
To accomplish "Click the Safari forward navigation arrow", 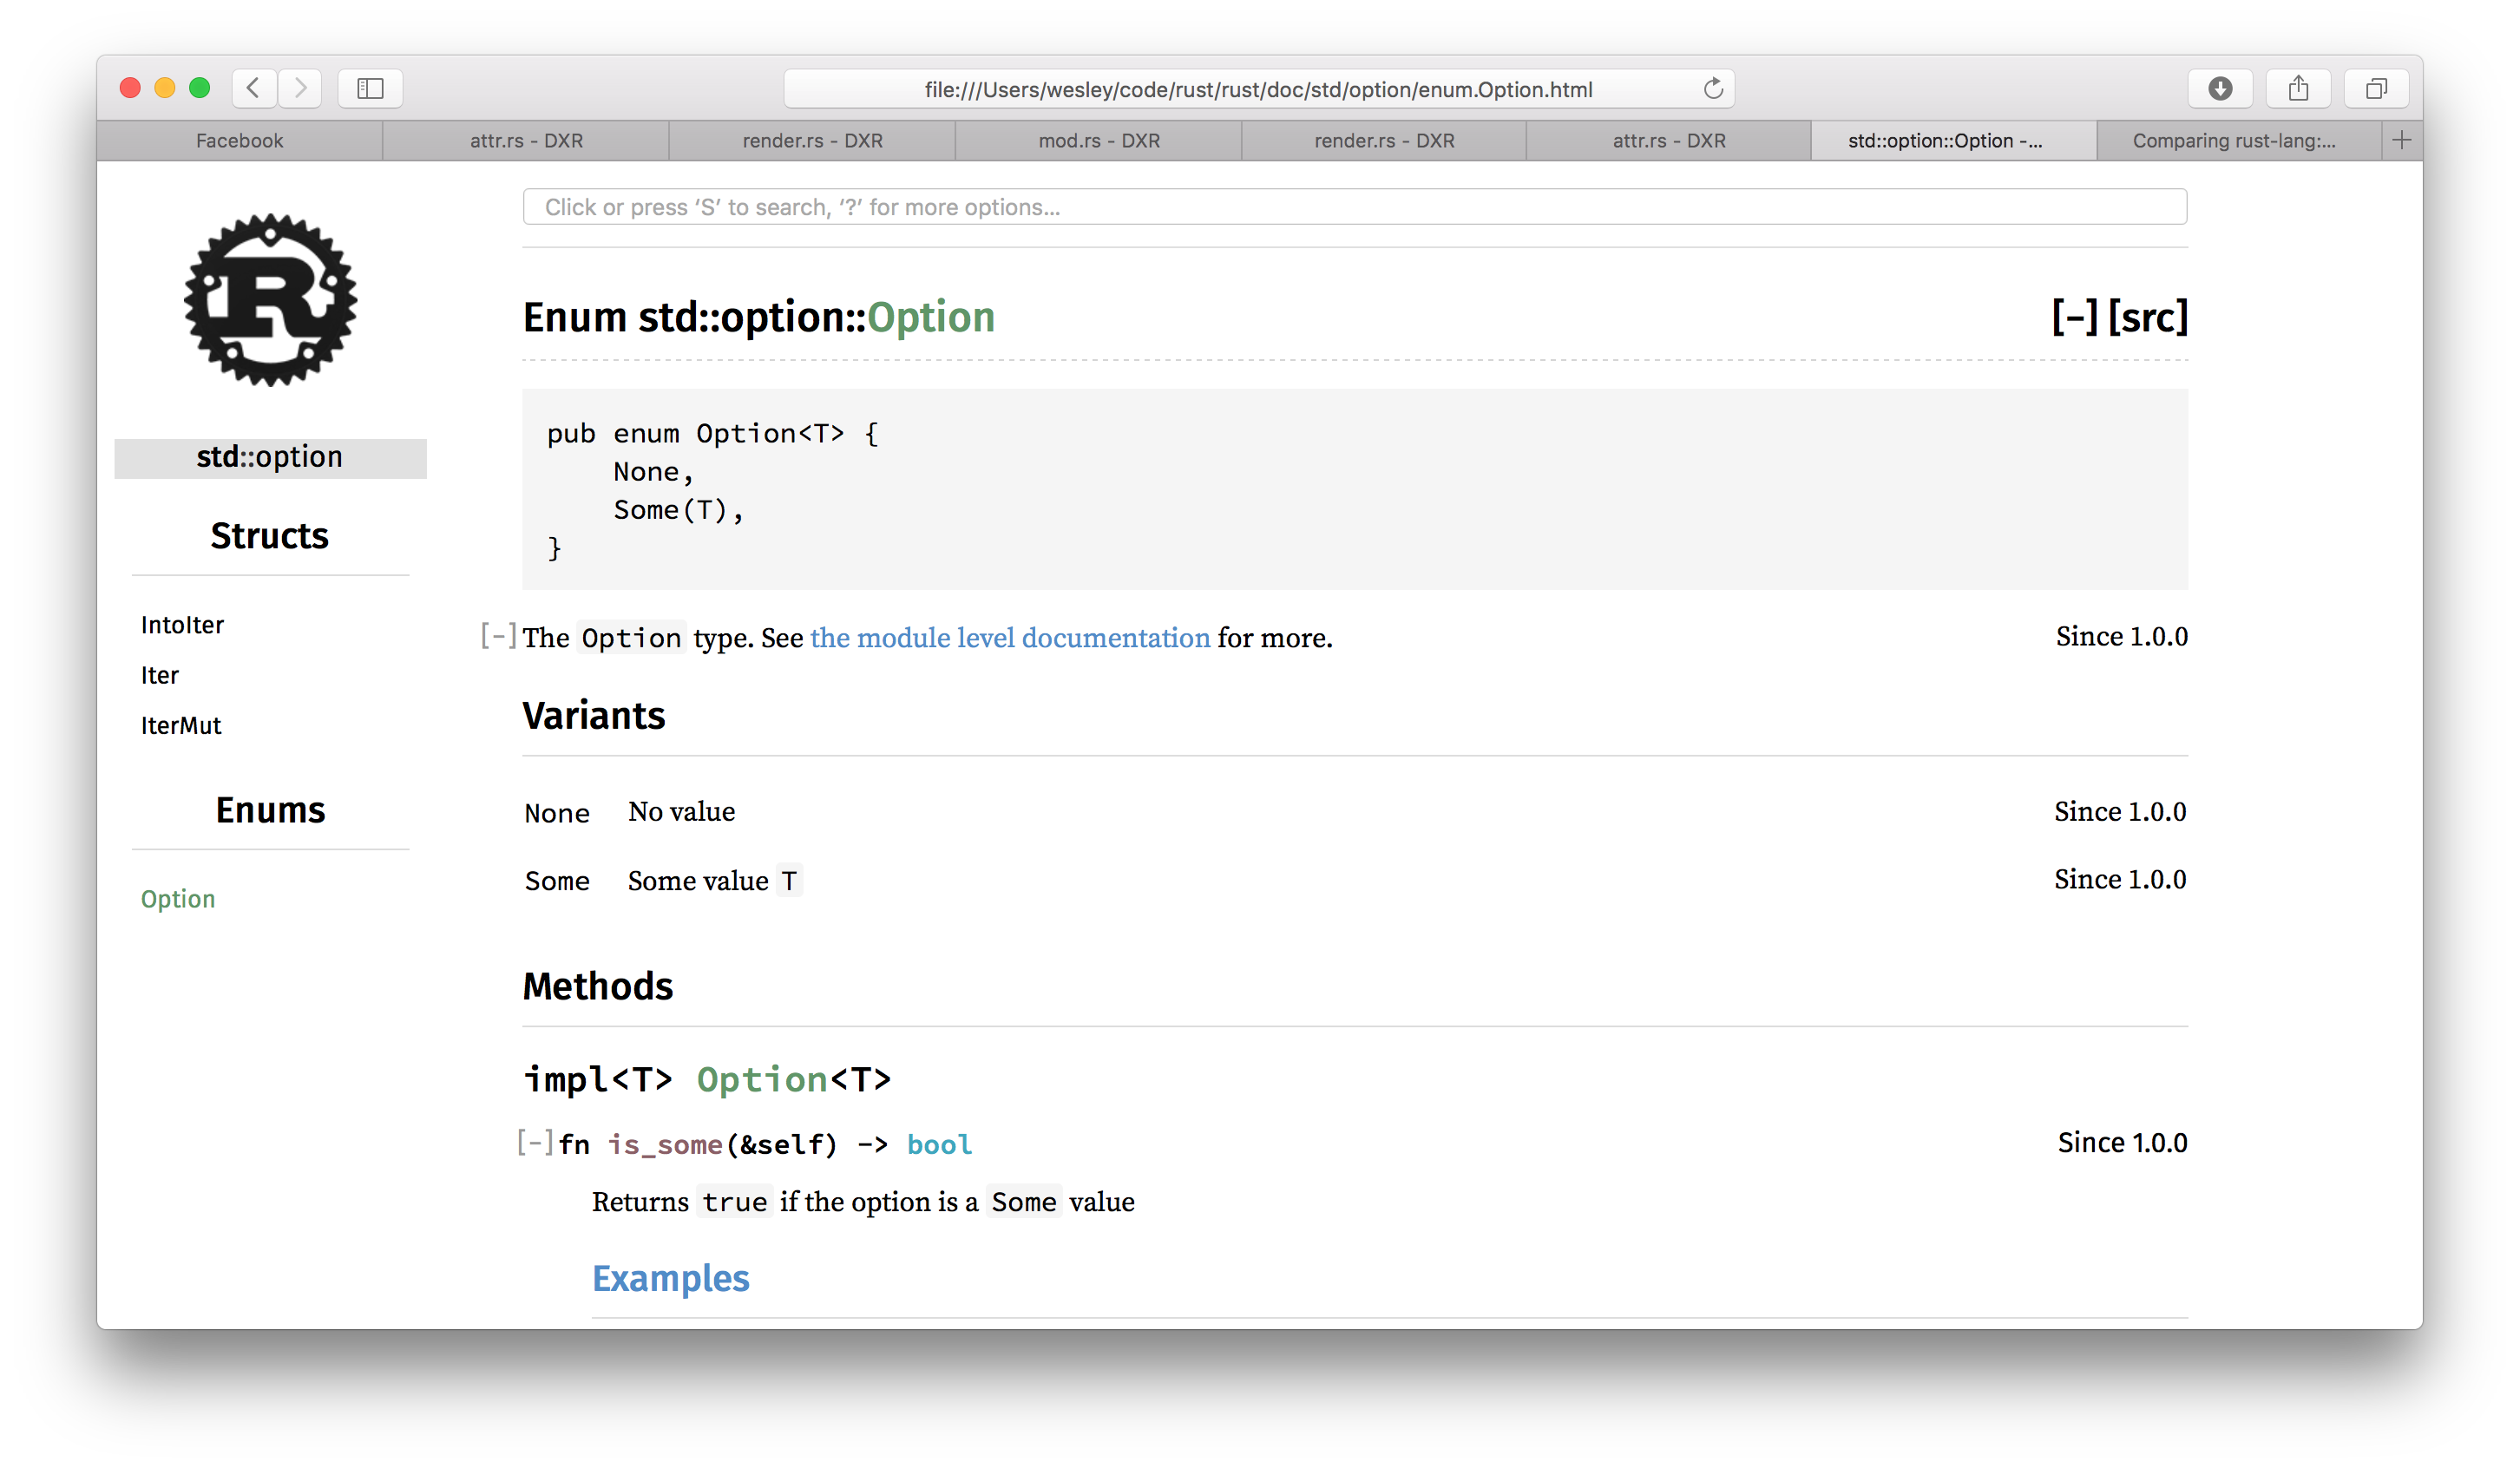I will click(x=300, y=88).
